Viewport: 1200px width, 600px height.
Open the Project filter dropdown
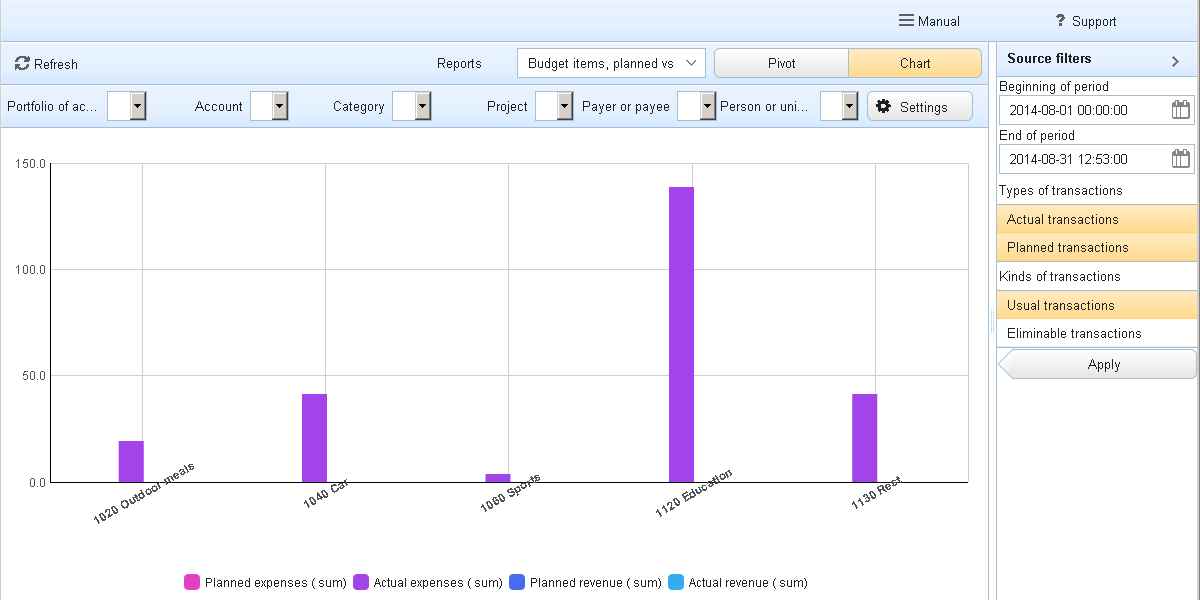tap(564, 106)
